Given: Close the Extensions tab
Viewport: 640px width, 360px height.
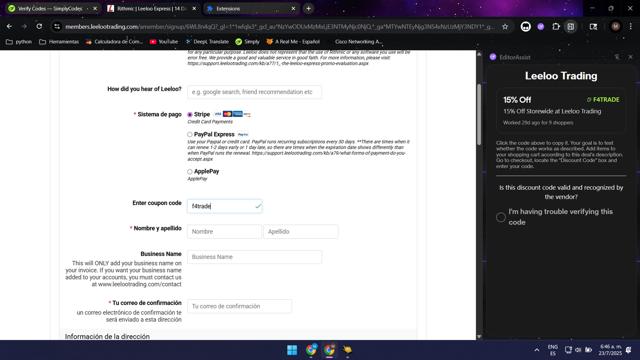Looking at the screenshot, I should pos(293,9).
